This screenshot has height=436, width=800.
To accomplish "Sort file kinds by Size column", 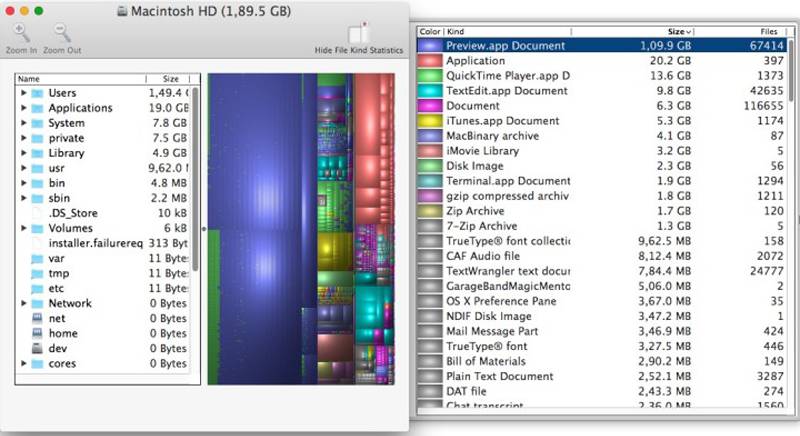I will click(677, 32).
